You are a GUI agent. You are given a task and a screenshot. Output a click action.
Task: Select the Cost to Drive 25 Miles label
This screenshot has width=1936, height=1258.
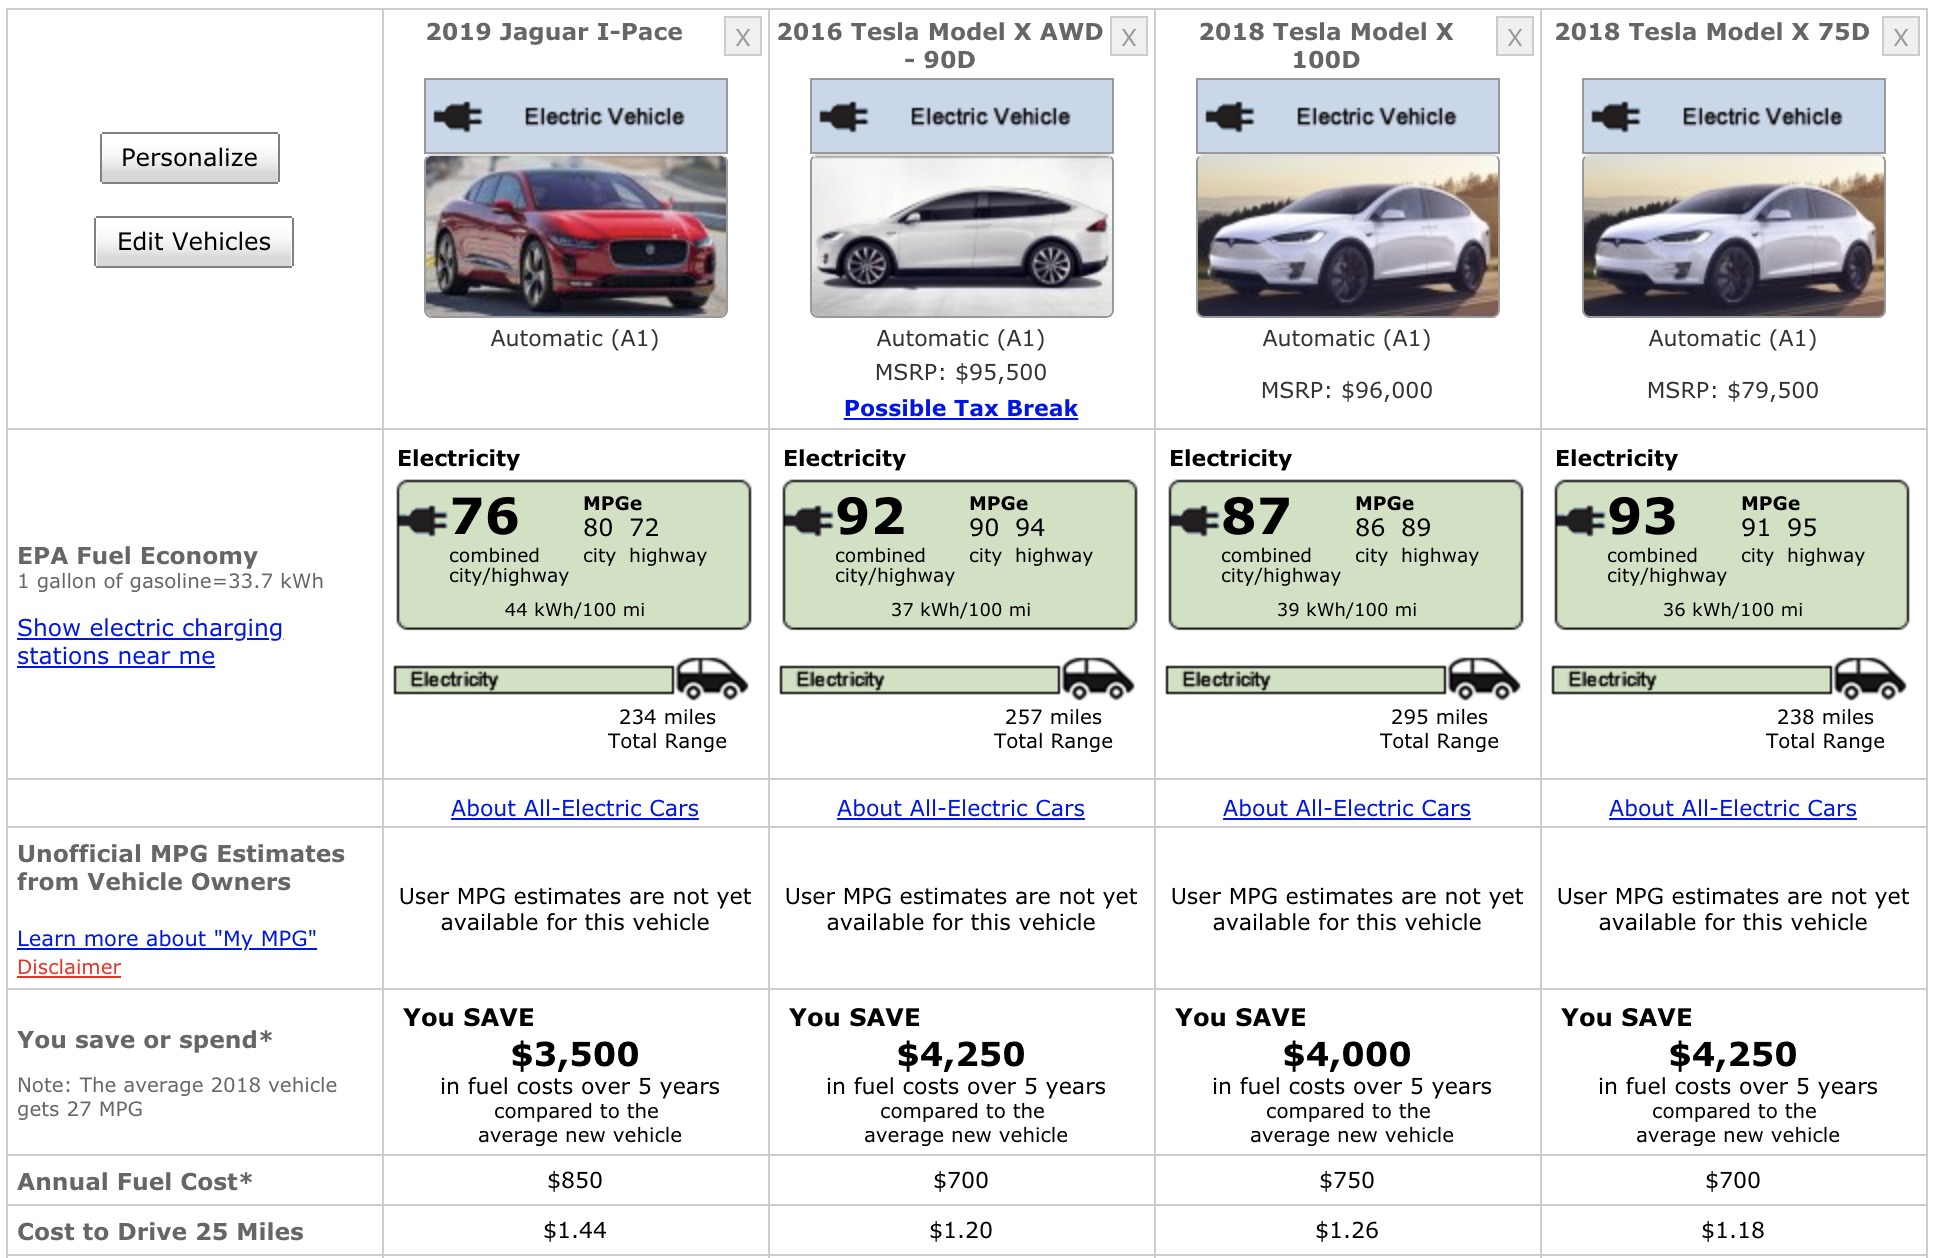pyautogui.click(x=160, y=1232)
